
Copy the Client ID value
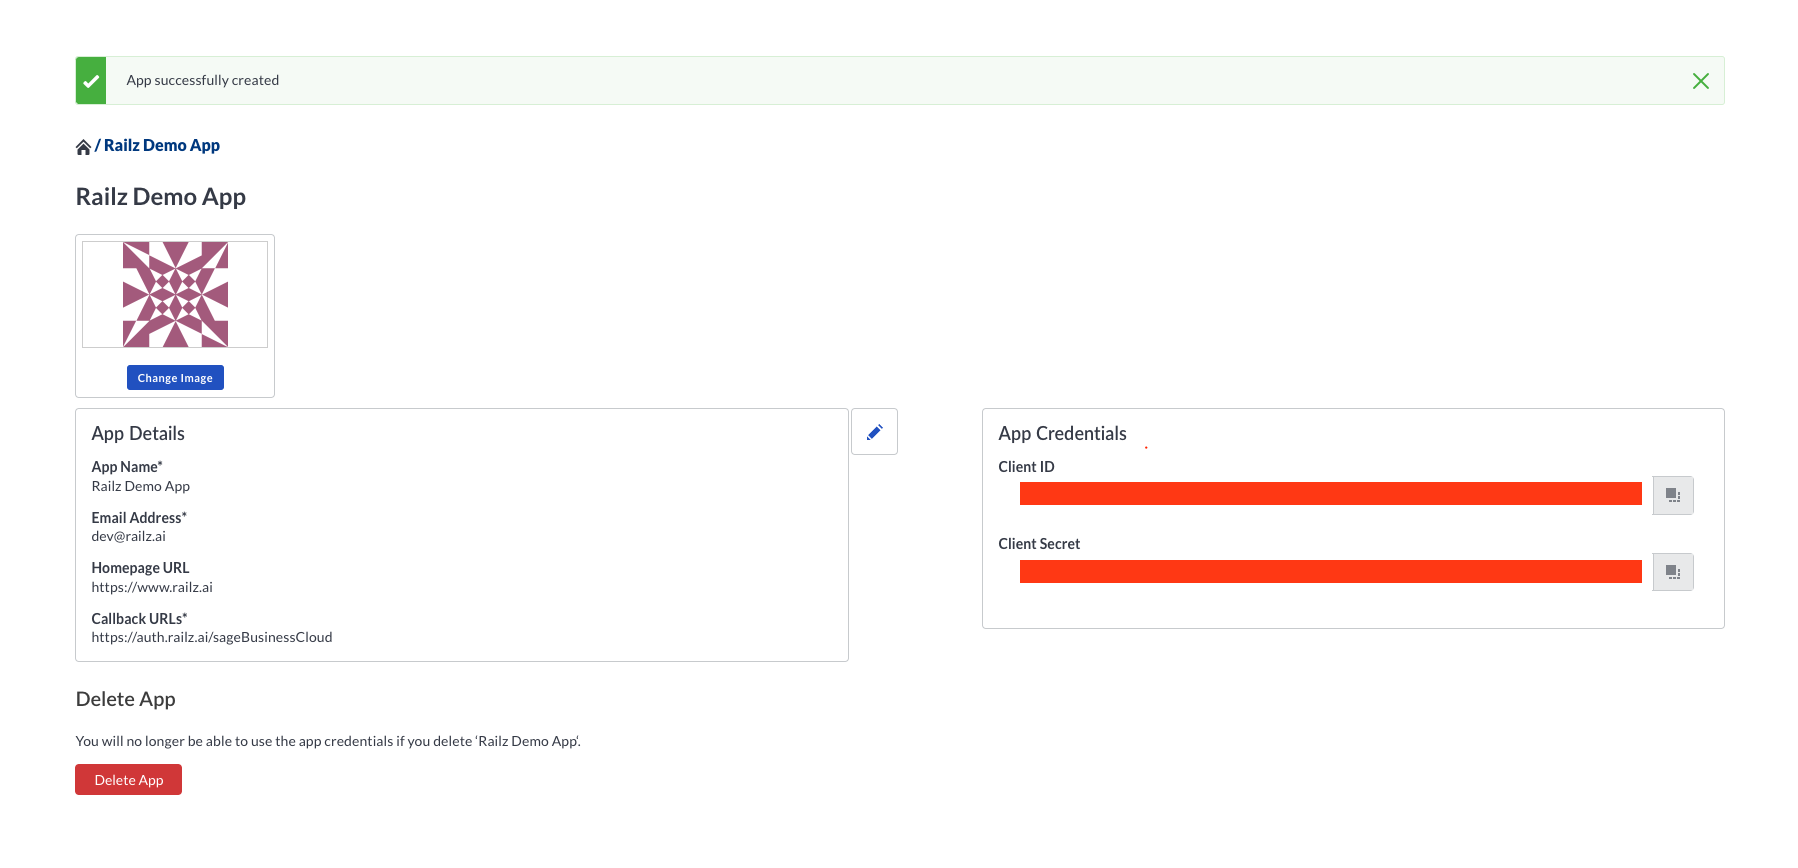point(1672,495)
